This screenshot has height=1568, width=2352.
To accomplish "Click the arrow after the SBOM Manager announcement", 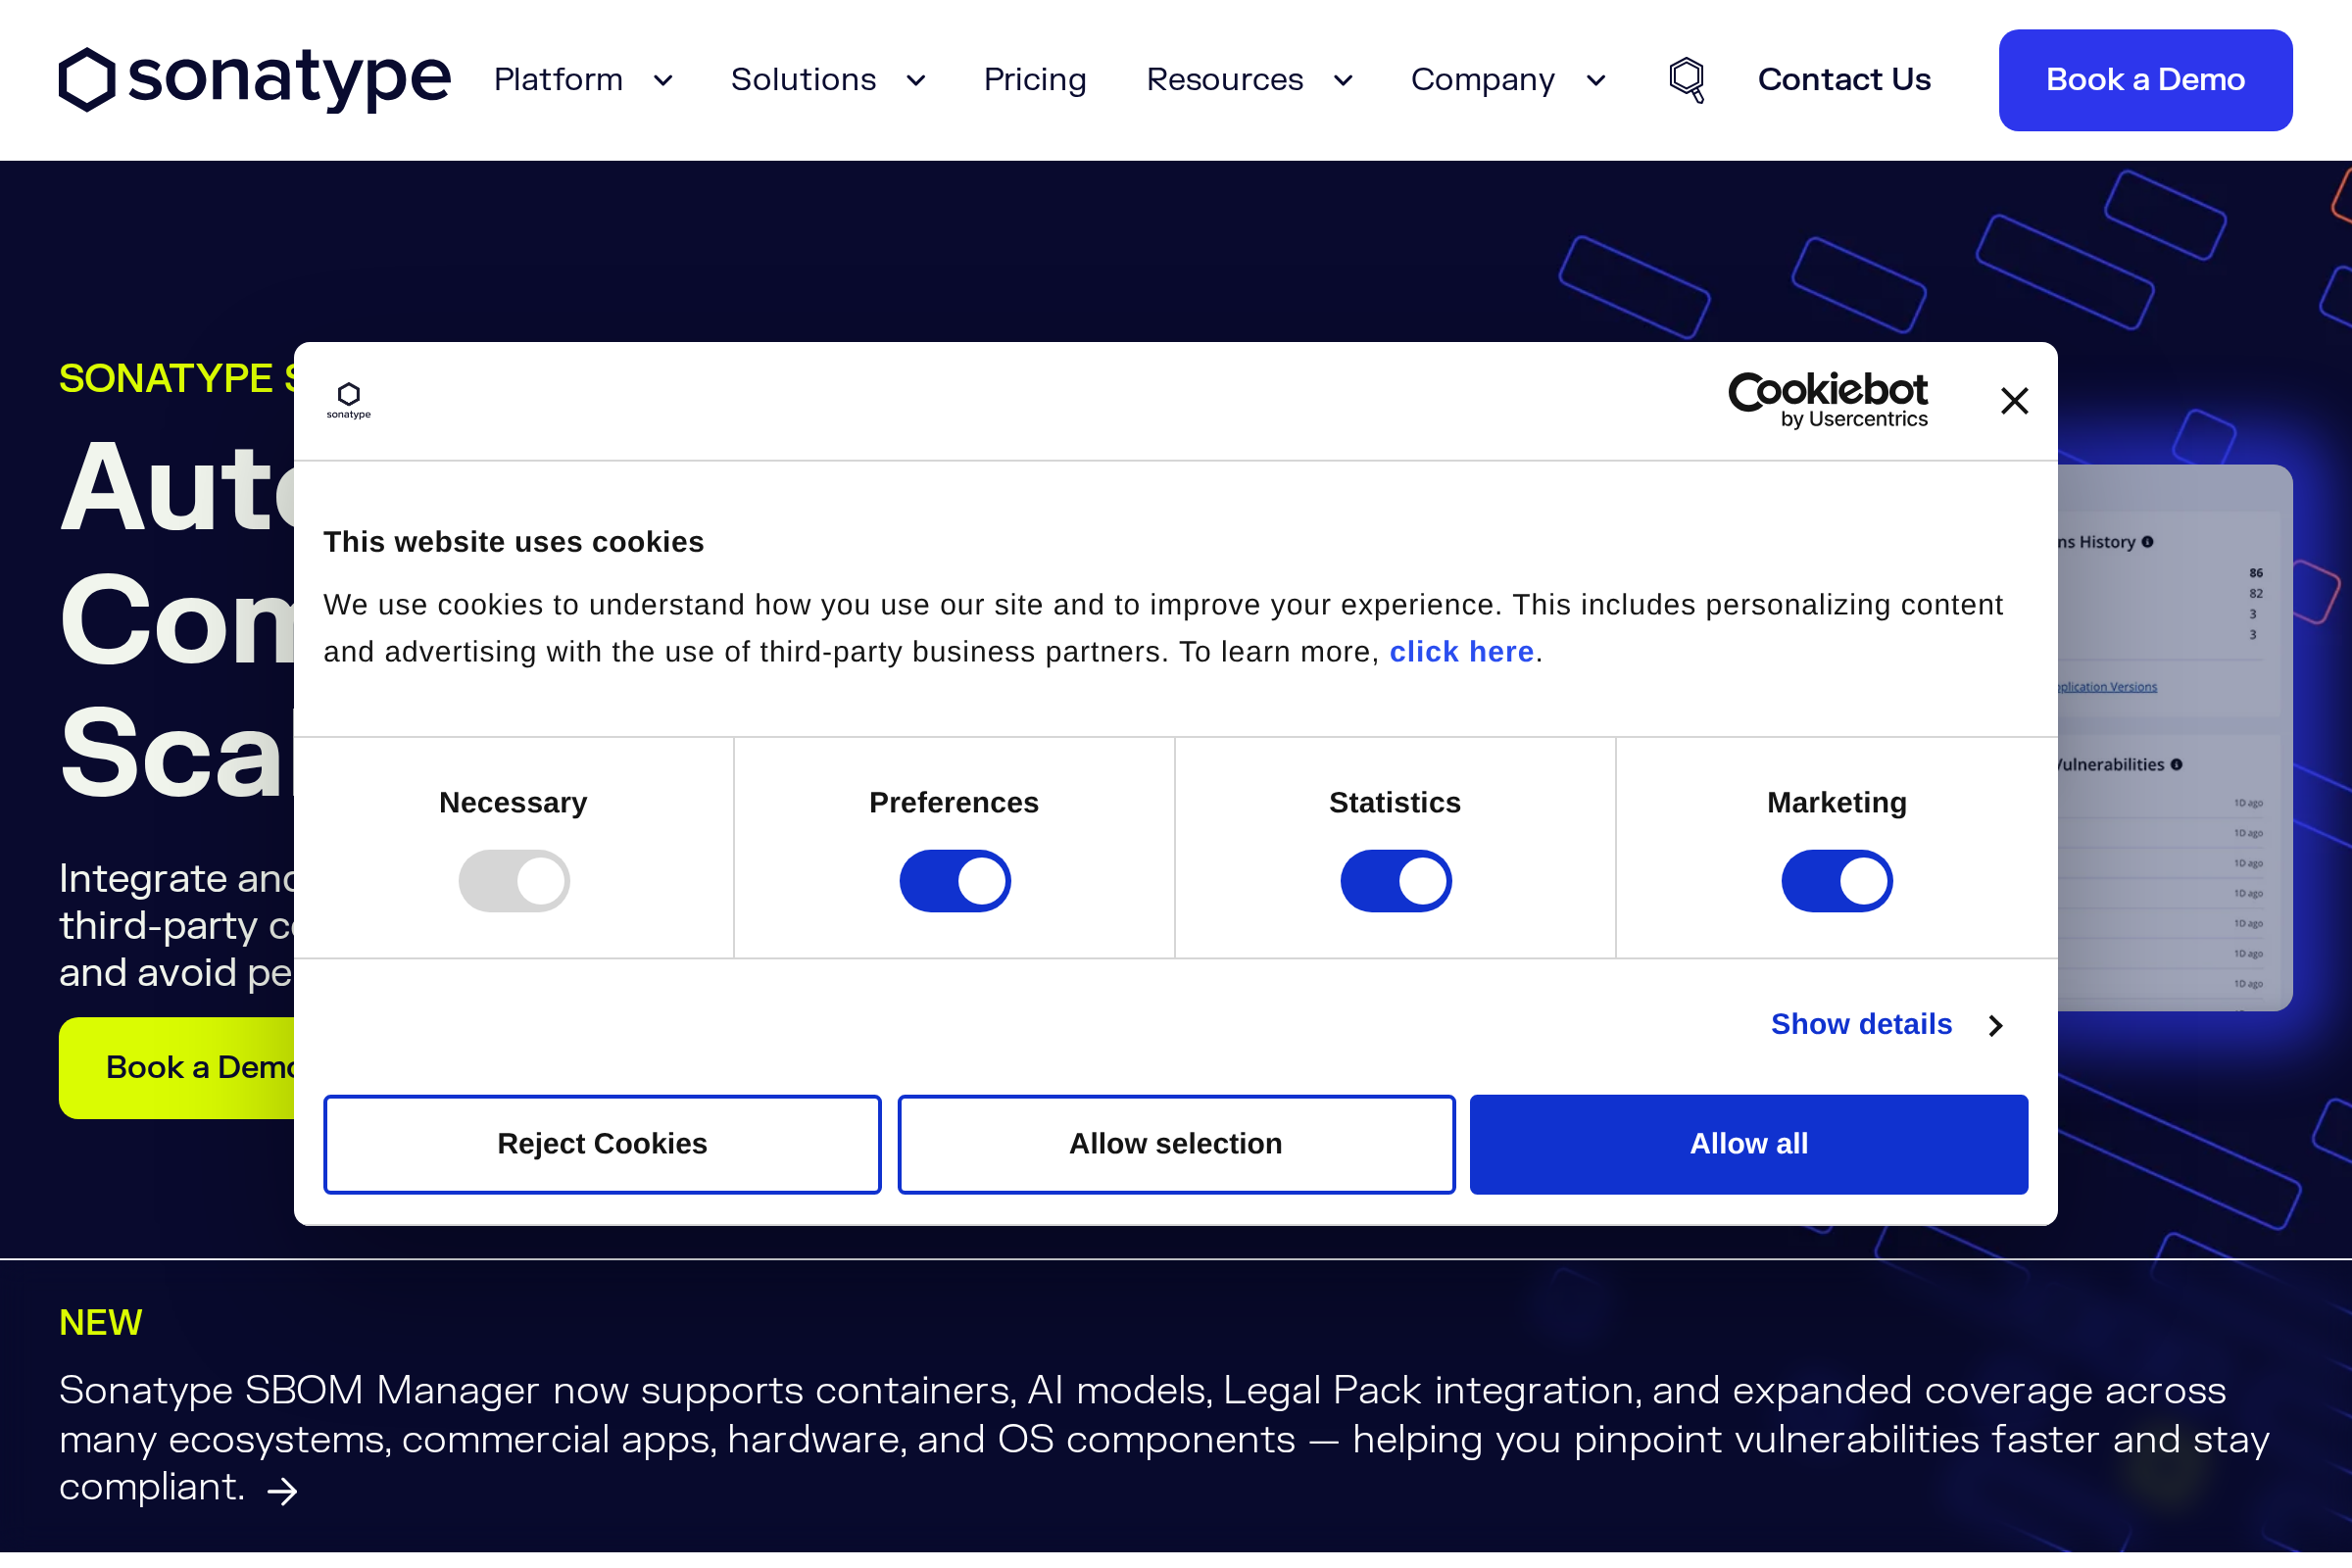I will [x=283, y=1491].
